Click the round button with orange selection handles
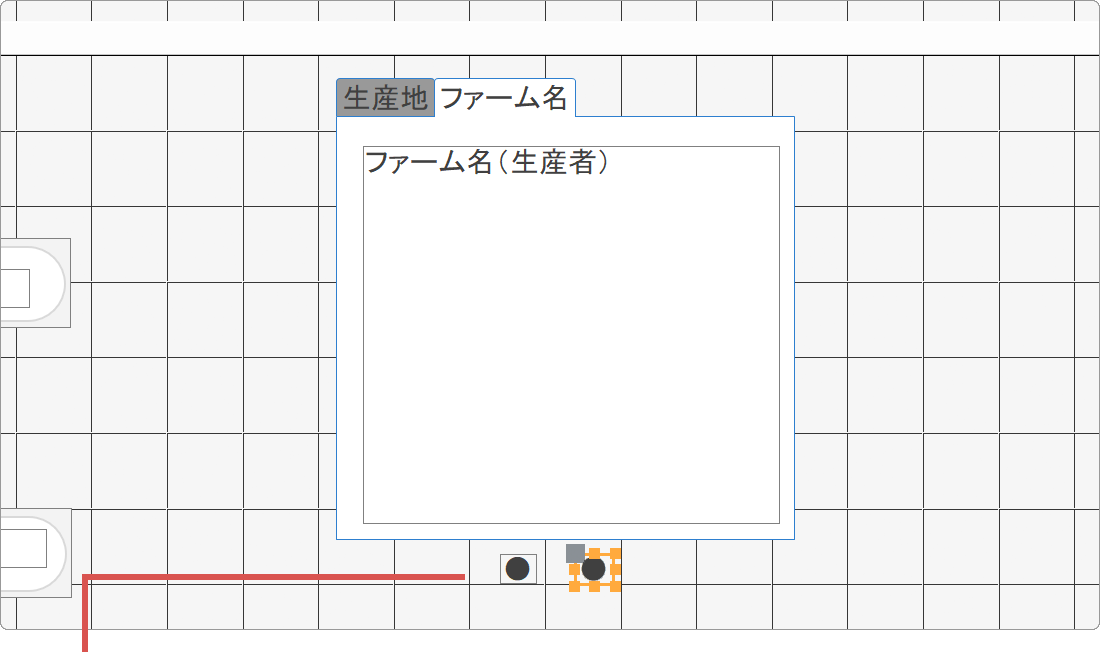The width and height of the screenshot is (1100, 652). point(594,569)
